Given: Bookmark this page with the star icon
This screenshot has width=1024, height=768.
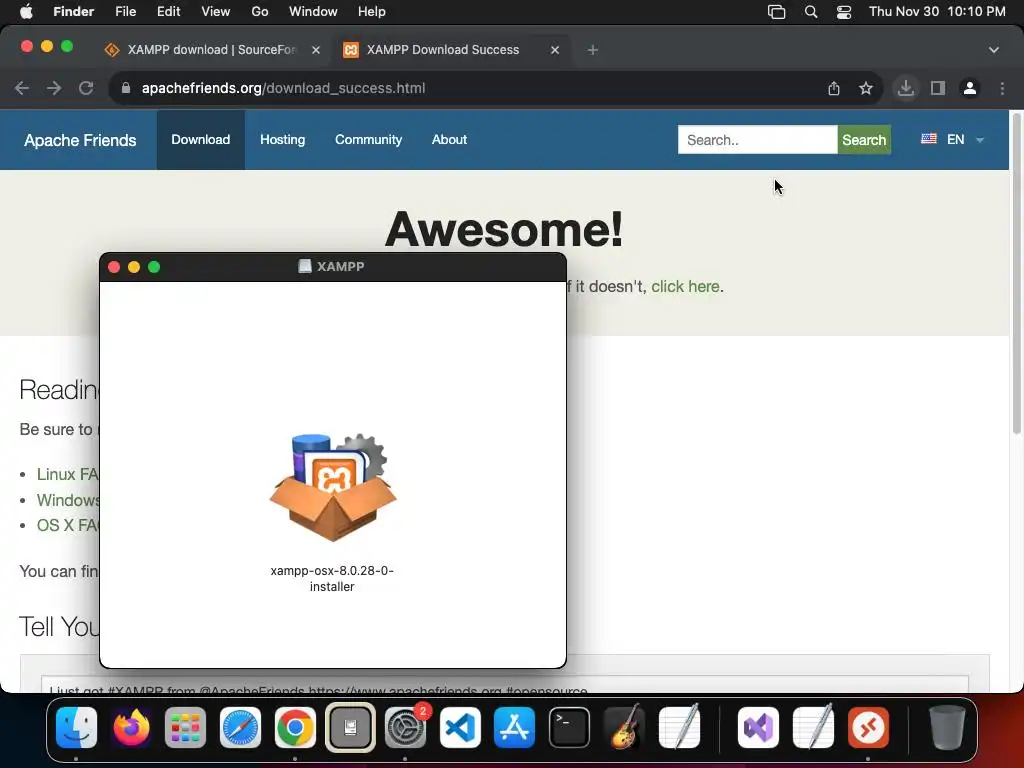Looking at the screenshot, I should click(866, 88).
